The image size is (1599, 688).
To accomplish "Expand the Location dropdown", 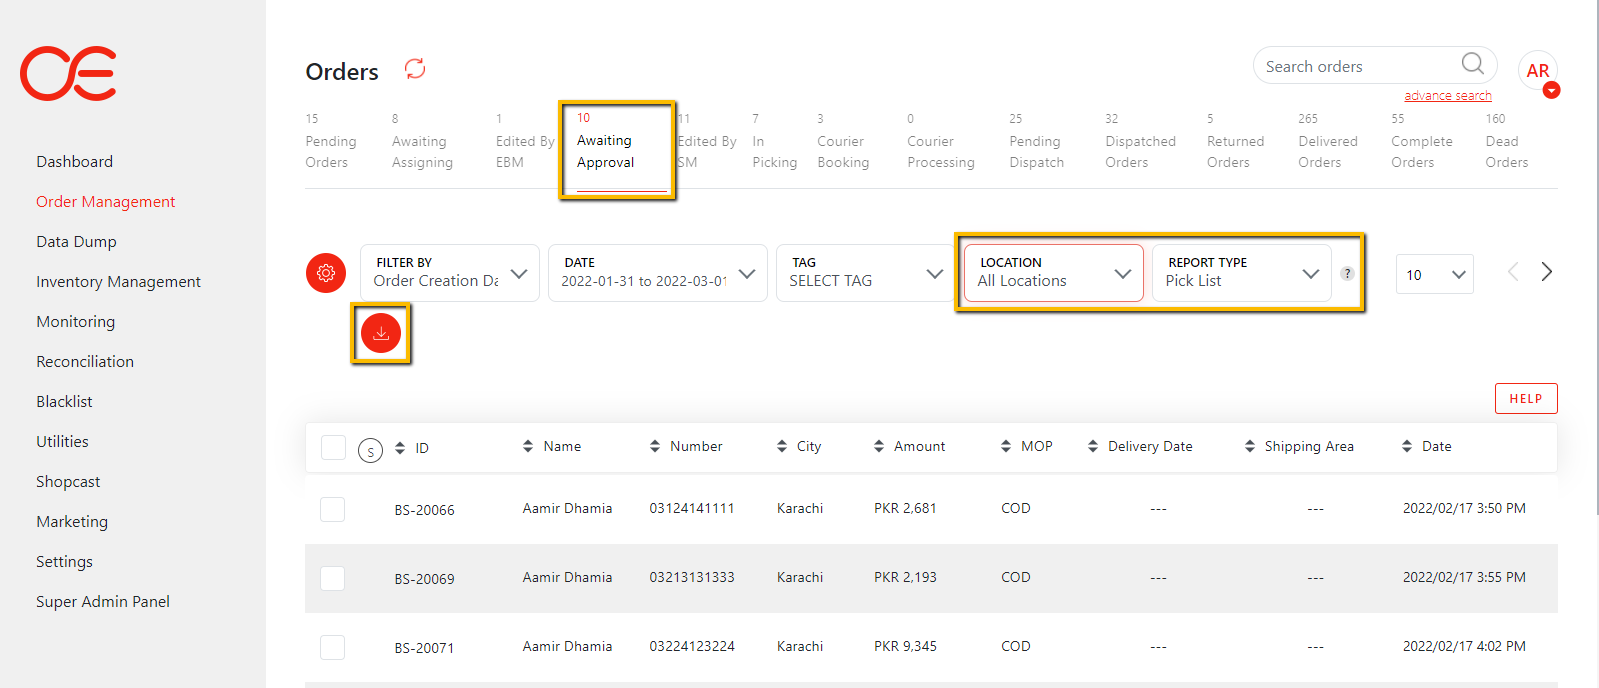I will pyautogui.click(x=1053, y=273).
